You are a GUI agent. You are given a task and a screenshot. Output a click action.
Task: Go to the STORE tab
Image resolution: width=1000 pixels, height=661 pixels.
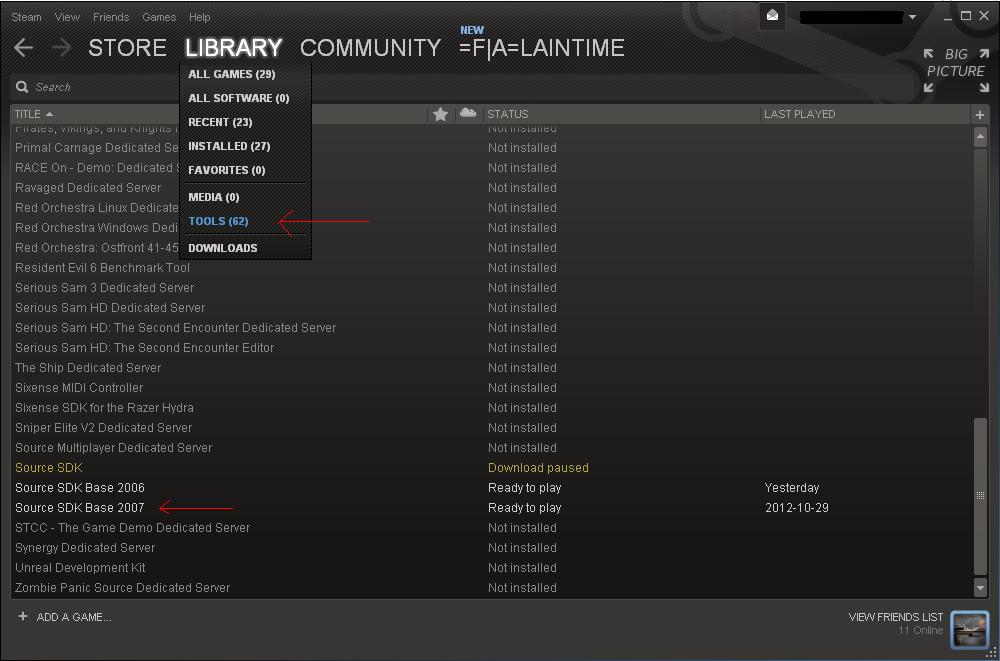[x=127, y=48]
